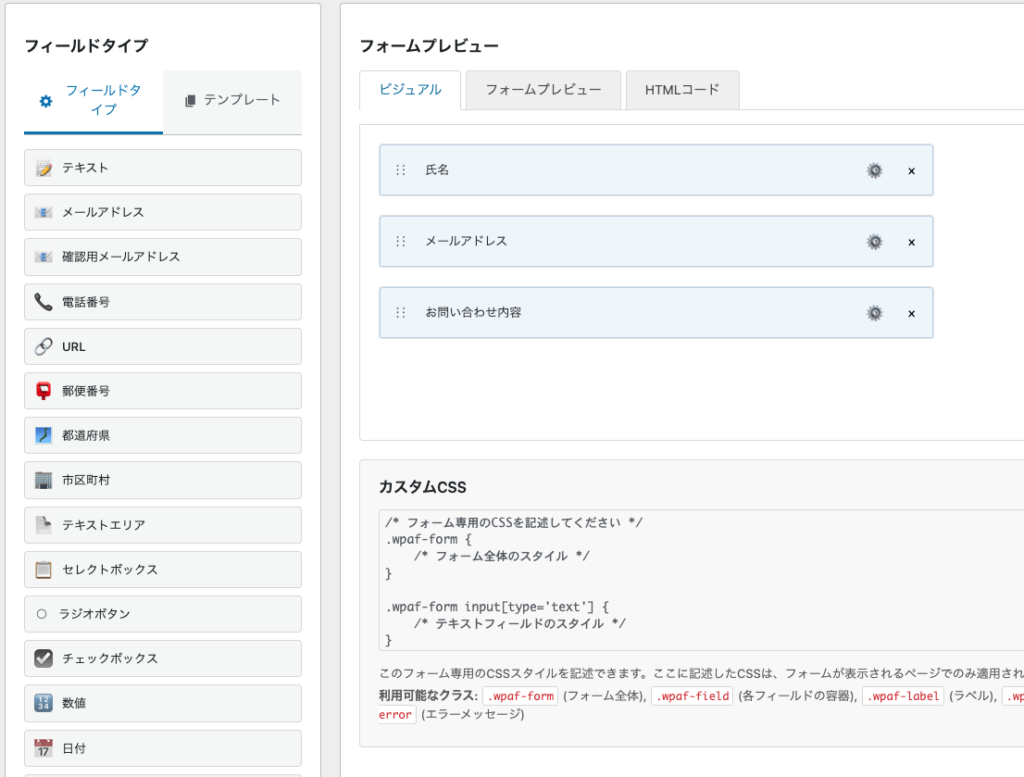Screen dimensions: 1024x777
Task: Switch to the テンプレート tab
Action: coord(232,101)
